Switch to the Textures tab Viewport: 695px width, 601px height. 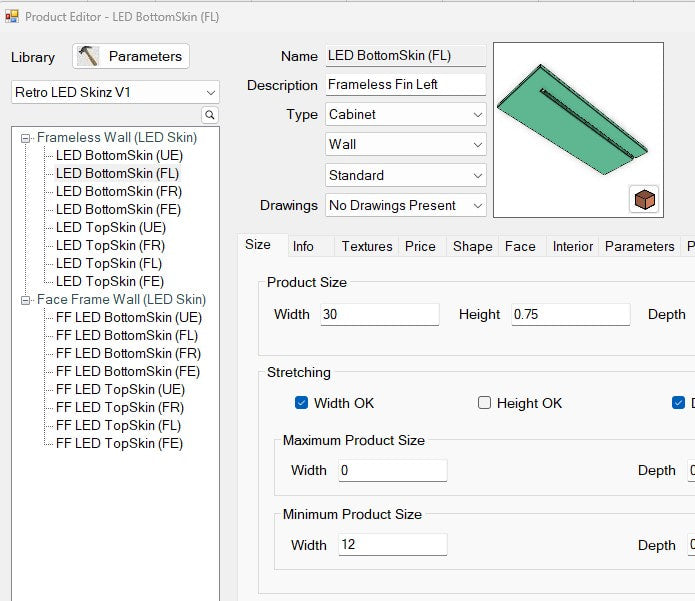(x=366, y=246)
